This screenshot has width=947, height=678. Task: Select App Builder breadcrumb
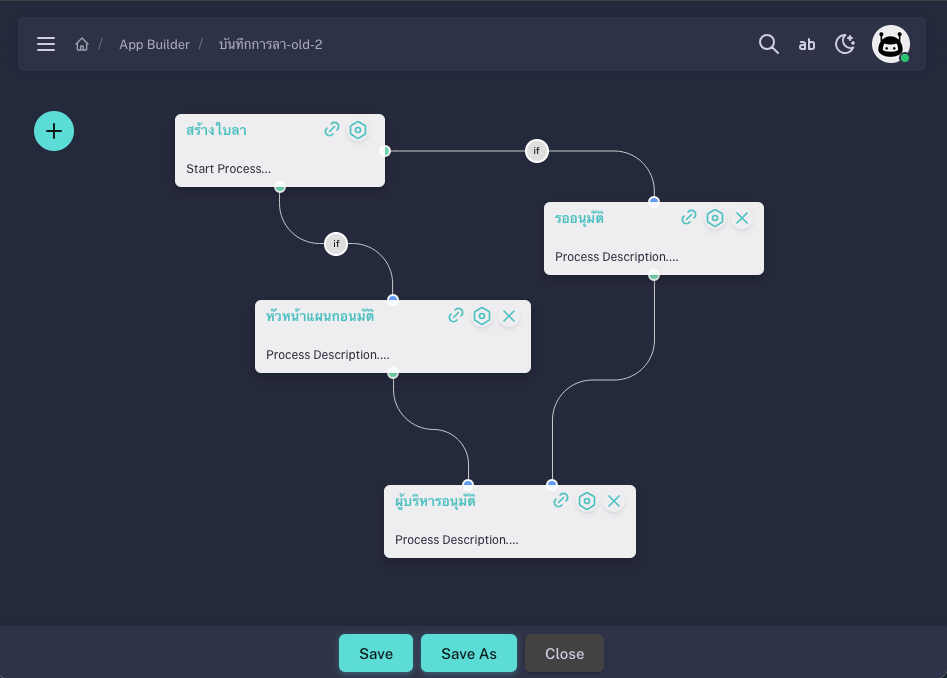click(154, 45)
